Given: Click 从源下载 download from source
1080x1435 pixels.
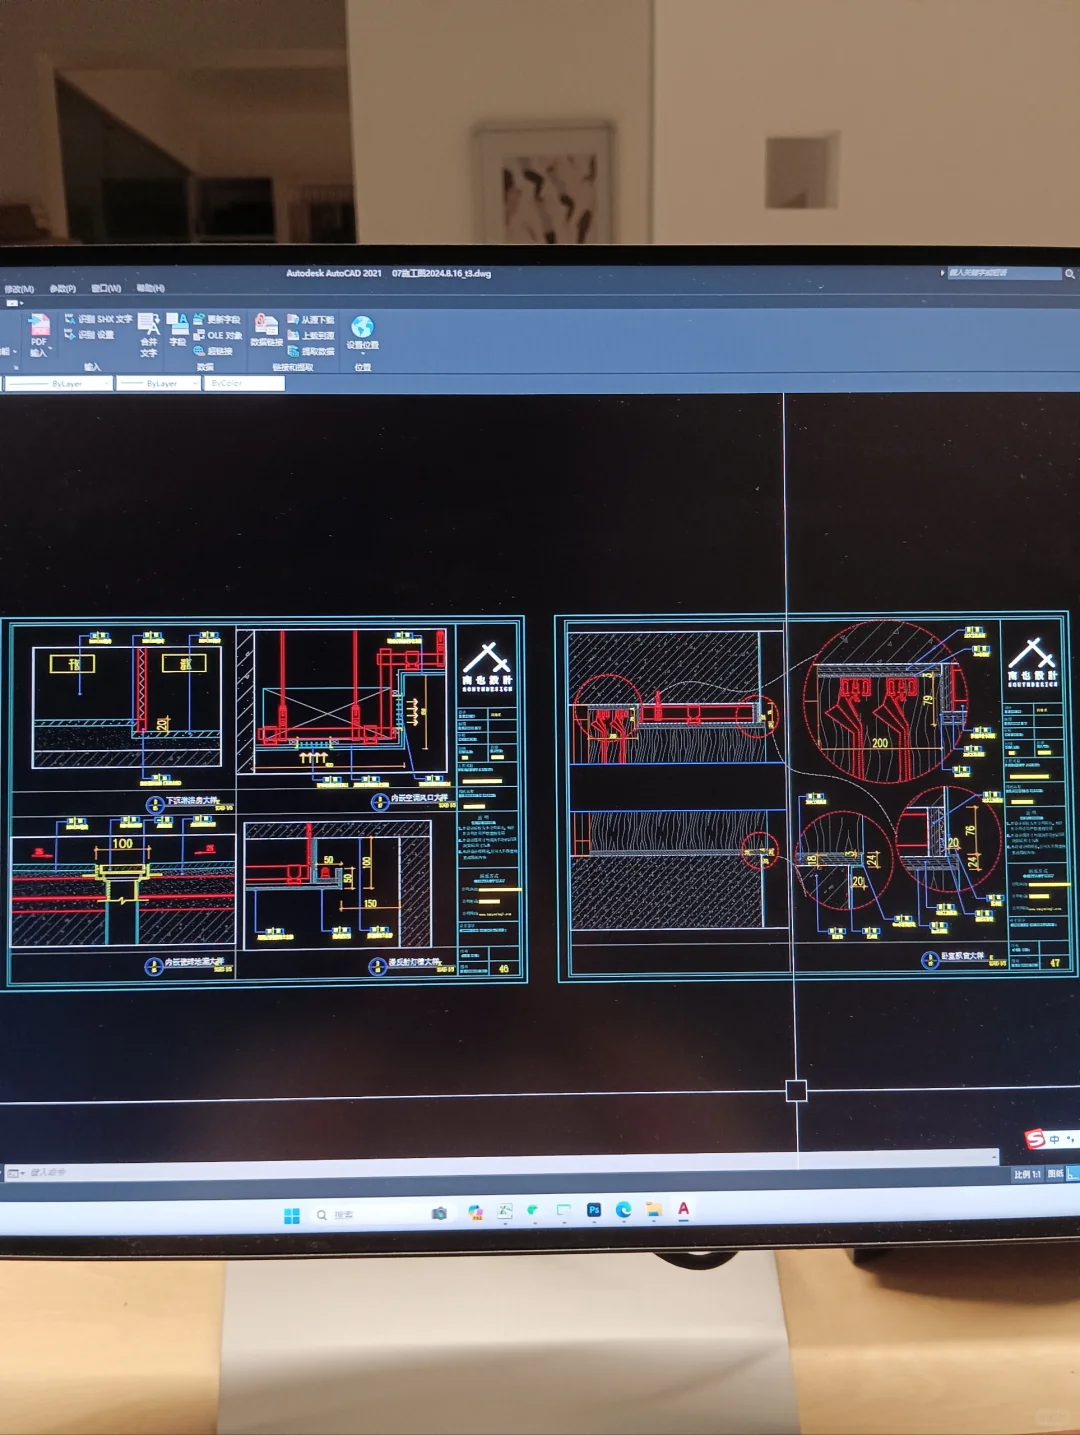Looking at the screenshot, I should tap(311, 319).
